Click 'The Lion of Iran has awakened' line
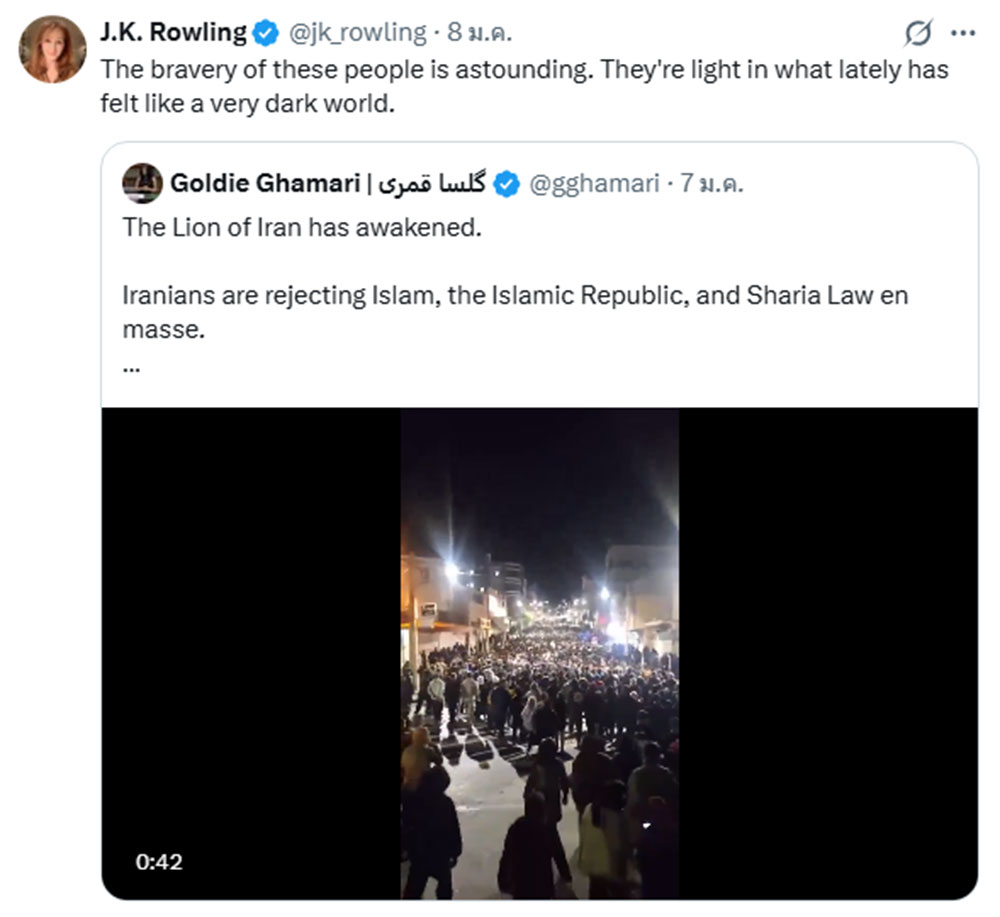Screen dimensions: 1000x917 [x=302, y=227]
